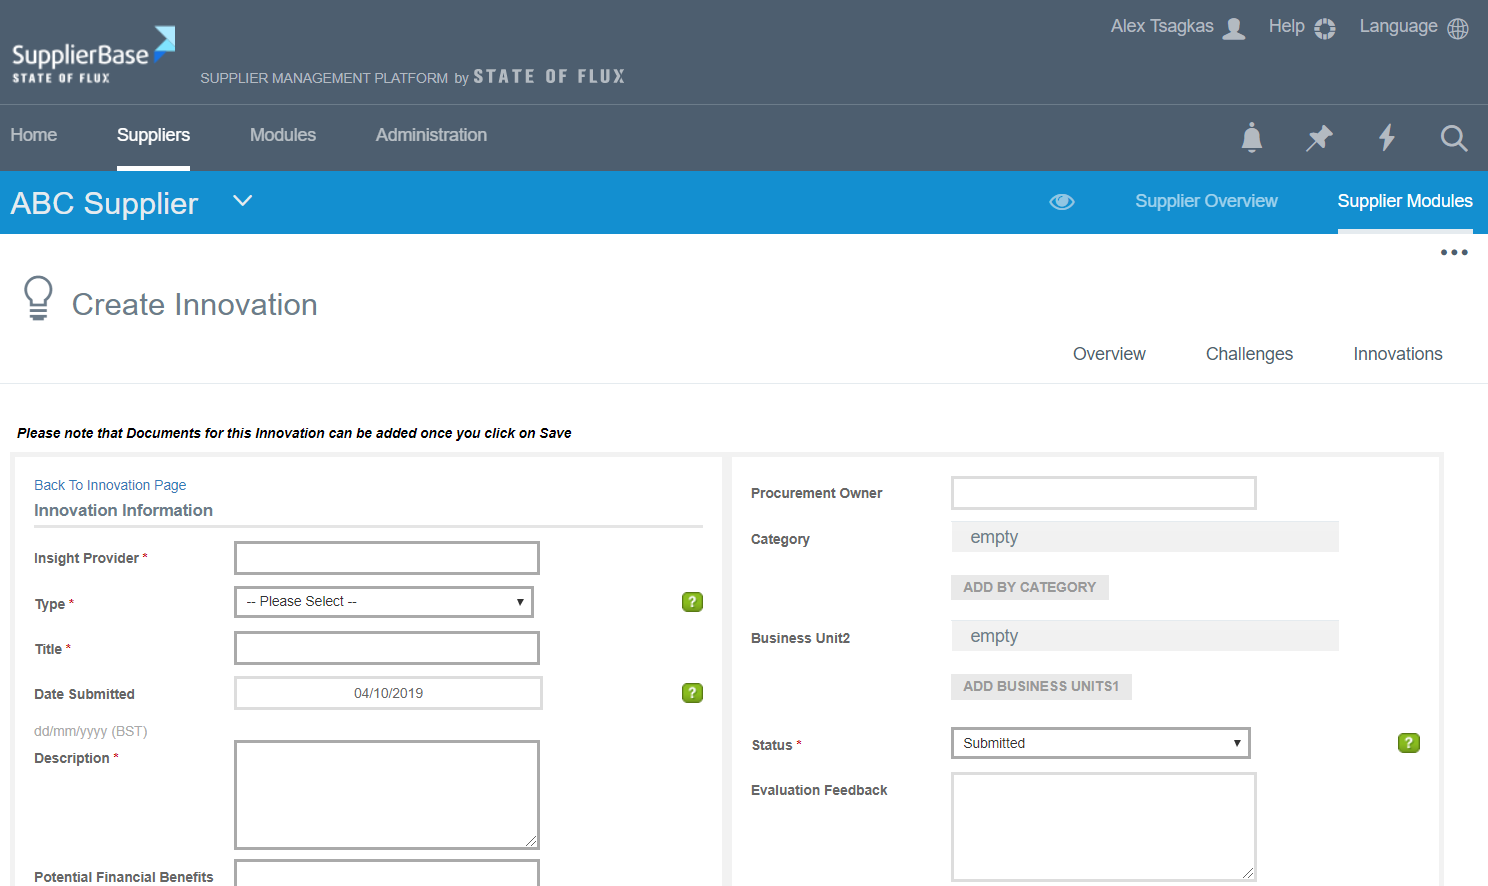
Task: Open the ellipsis menu below Supplier Modules
Action: click(x=1453, y=252)
